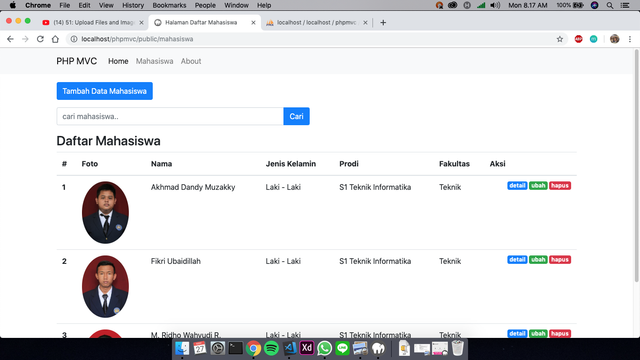The image size is (640, 360).
Task: Open the Edit menu
Action: click(x=84, y=5)
